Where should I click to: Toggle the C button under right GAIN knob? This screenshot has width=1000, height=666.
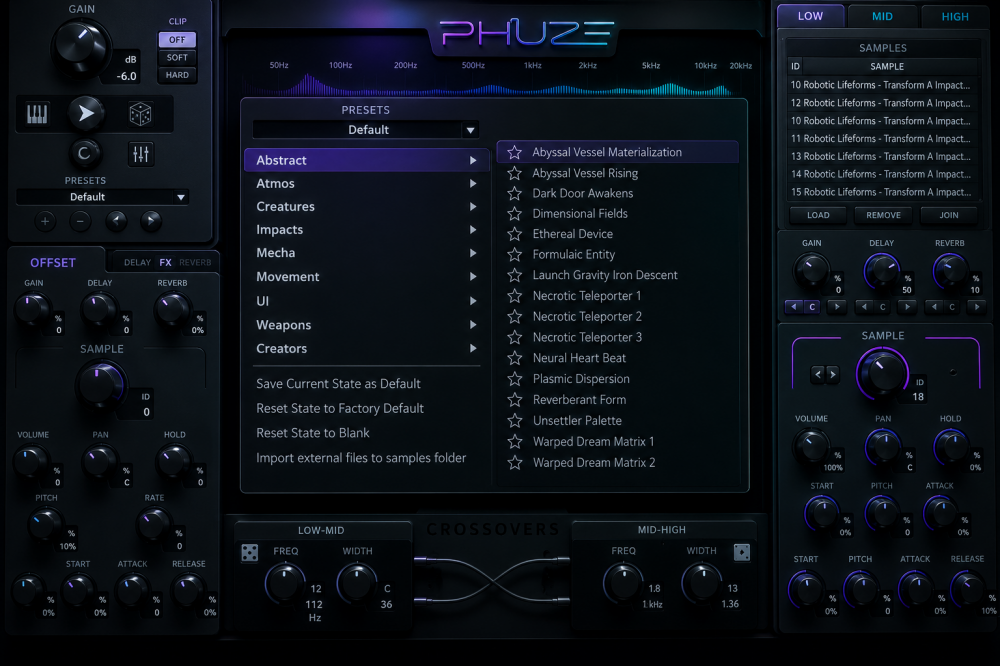(812, 307)
